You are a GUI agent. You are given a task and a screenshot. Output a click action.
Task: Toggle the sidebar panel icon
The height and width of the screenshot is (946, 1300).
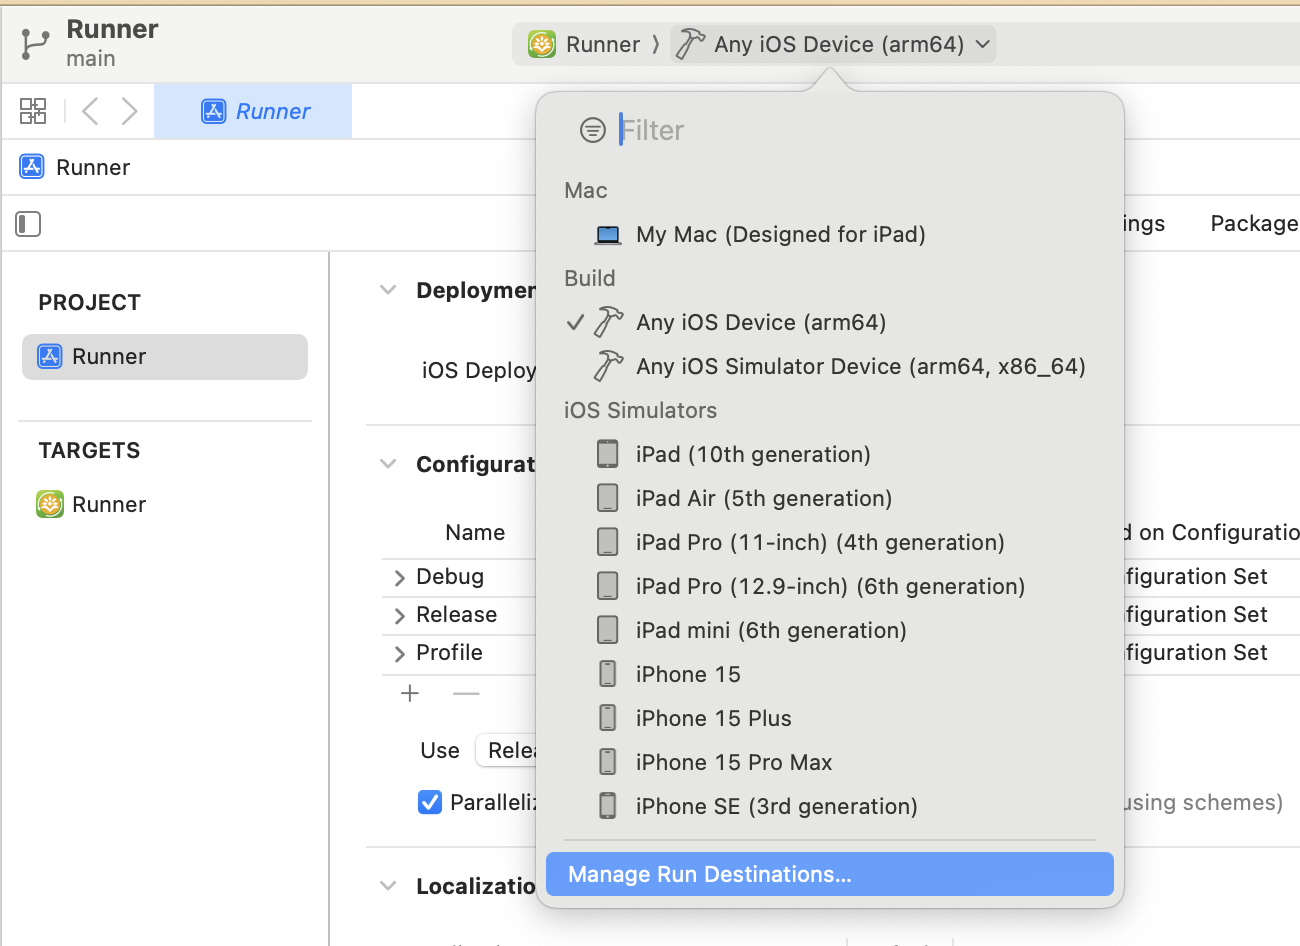(x=28, y=224)
